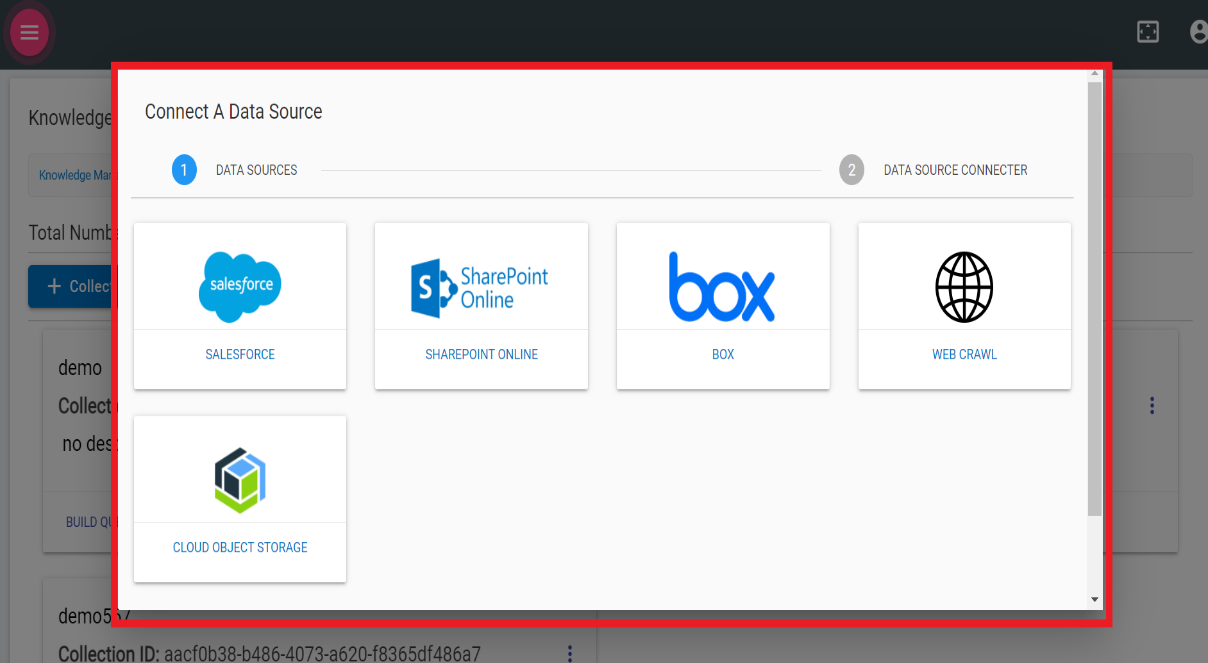Click the step 2 gray circle indicator
The image size is (1208, 663).
pyautogui.click(x=851, y=170)
